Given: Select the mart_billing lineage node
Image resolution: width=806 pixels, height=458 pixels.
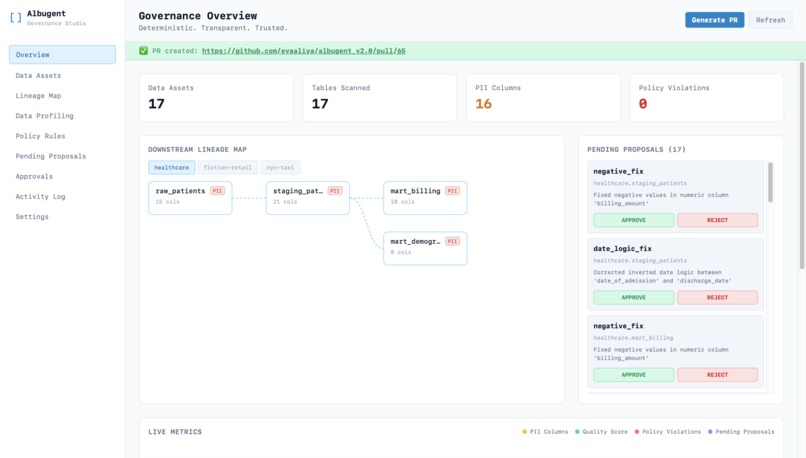Looking at the screenshot, I should [x=425, y=198].
